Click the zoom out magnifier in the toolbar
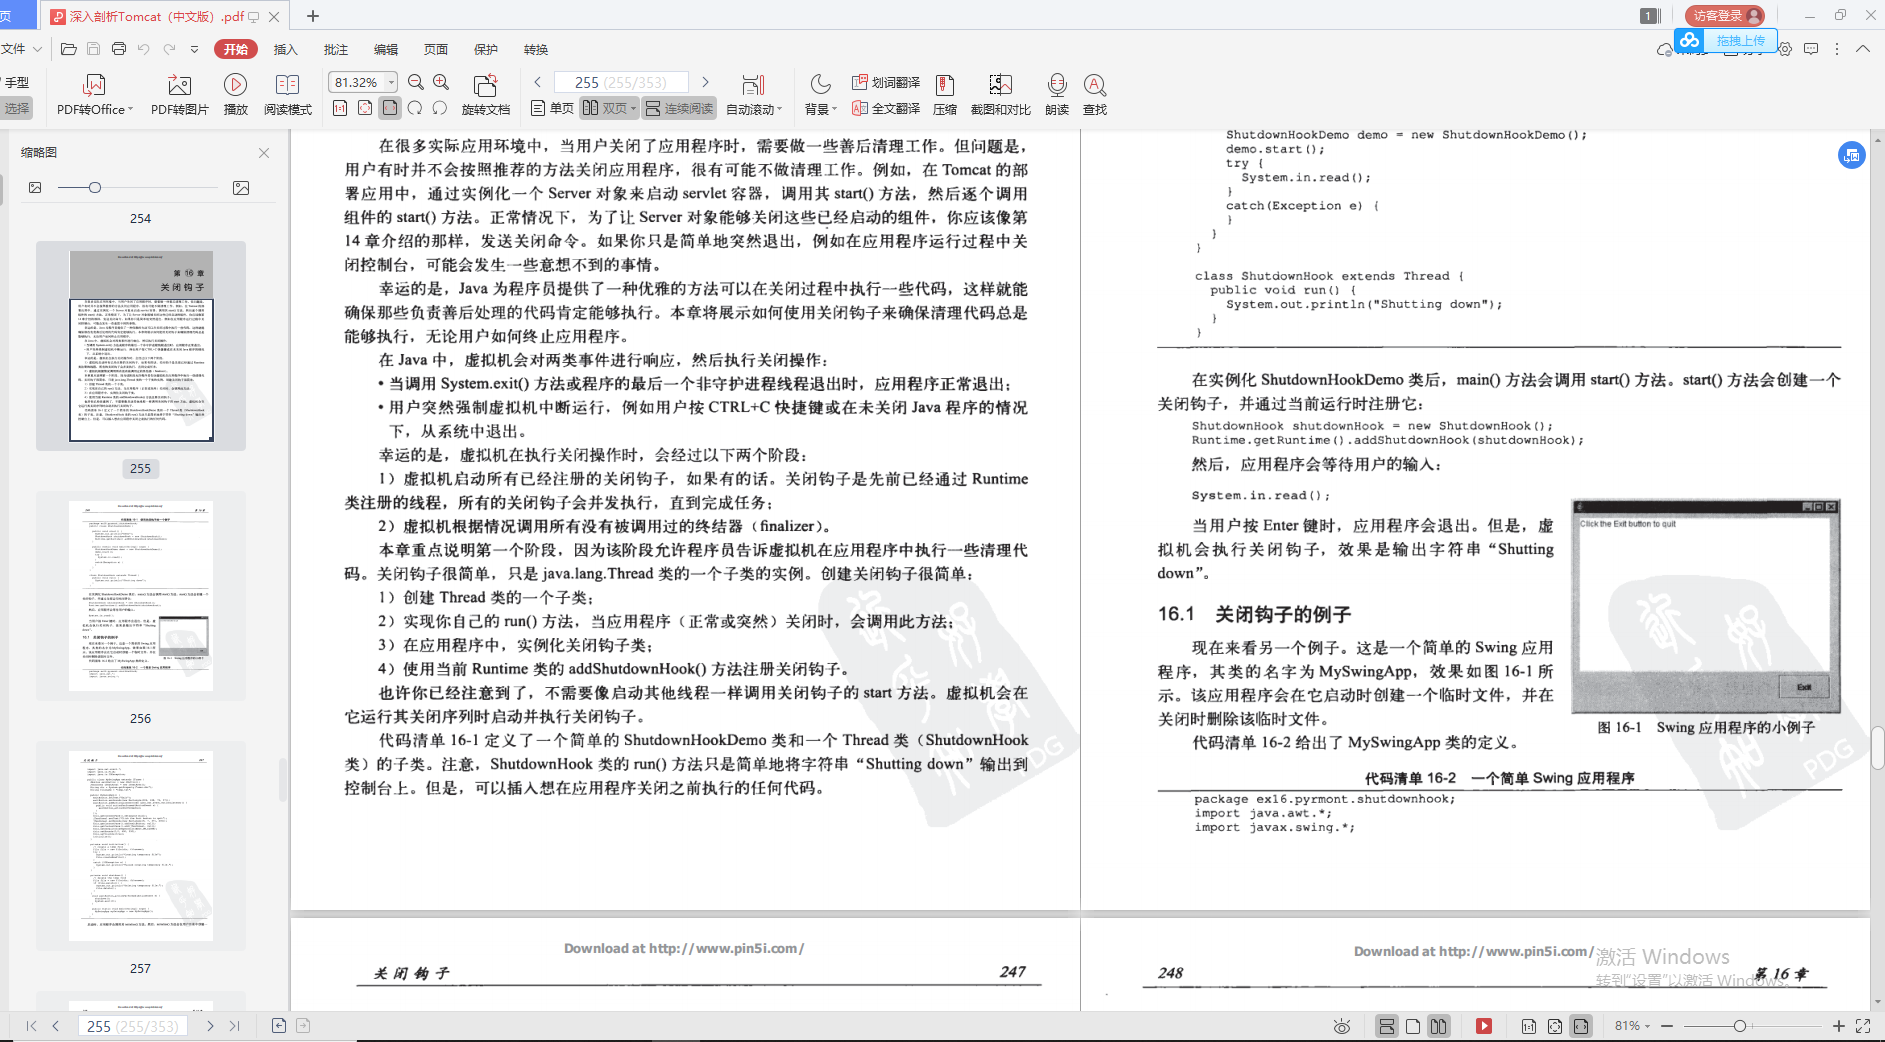The image size is (1885, 1042). (416, 82)
